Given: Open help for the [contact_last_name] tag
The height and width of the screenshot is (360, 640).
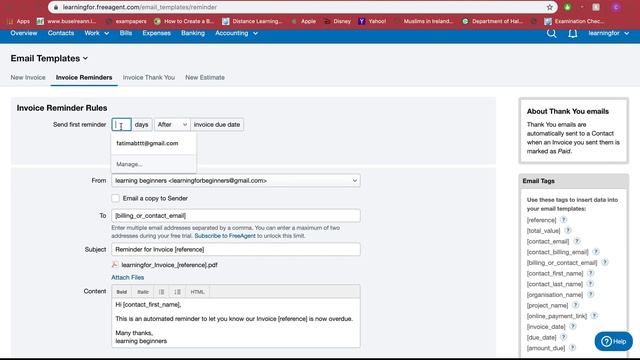Looking at the screenshot, I should [x=590, y=284].
